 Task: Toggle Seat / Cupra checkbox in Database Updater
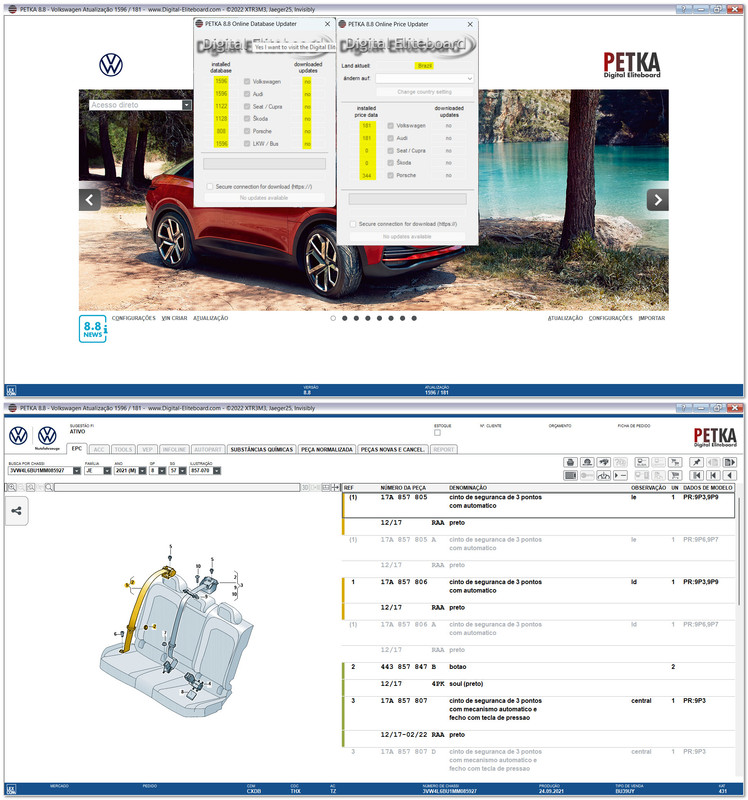[247, 107]
